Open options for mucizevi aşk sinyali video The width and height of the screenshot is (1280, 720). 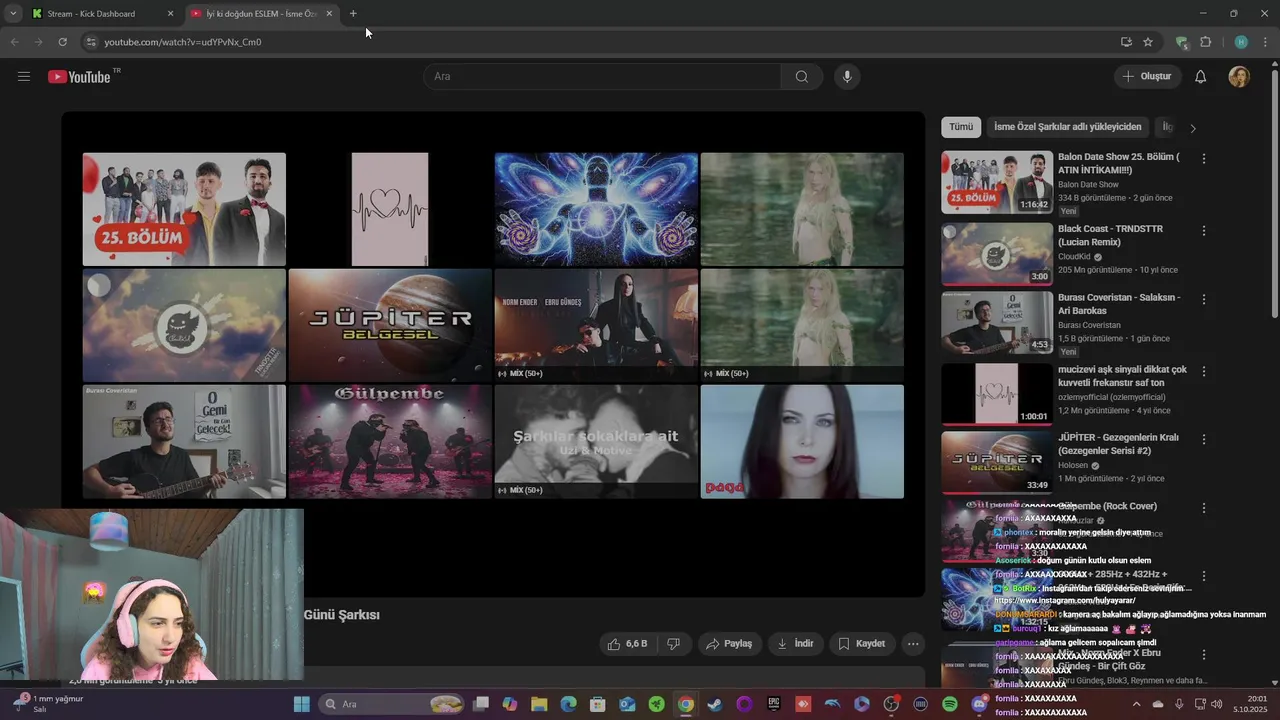pyautogui.click(x=1204, y=371)
